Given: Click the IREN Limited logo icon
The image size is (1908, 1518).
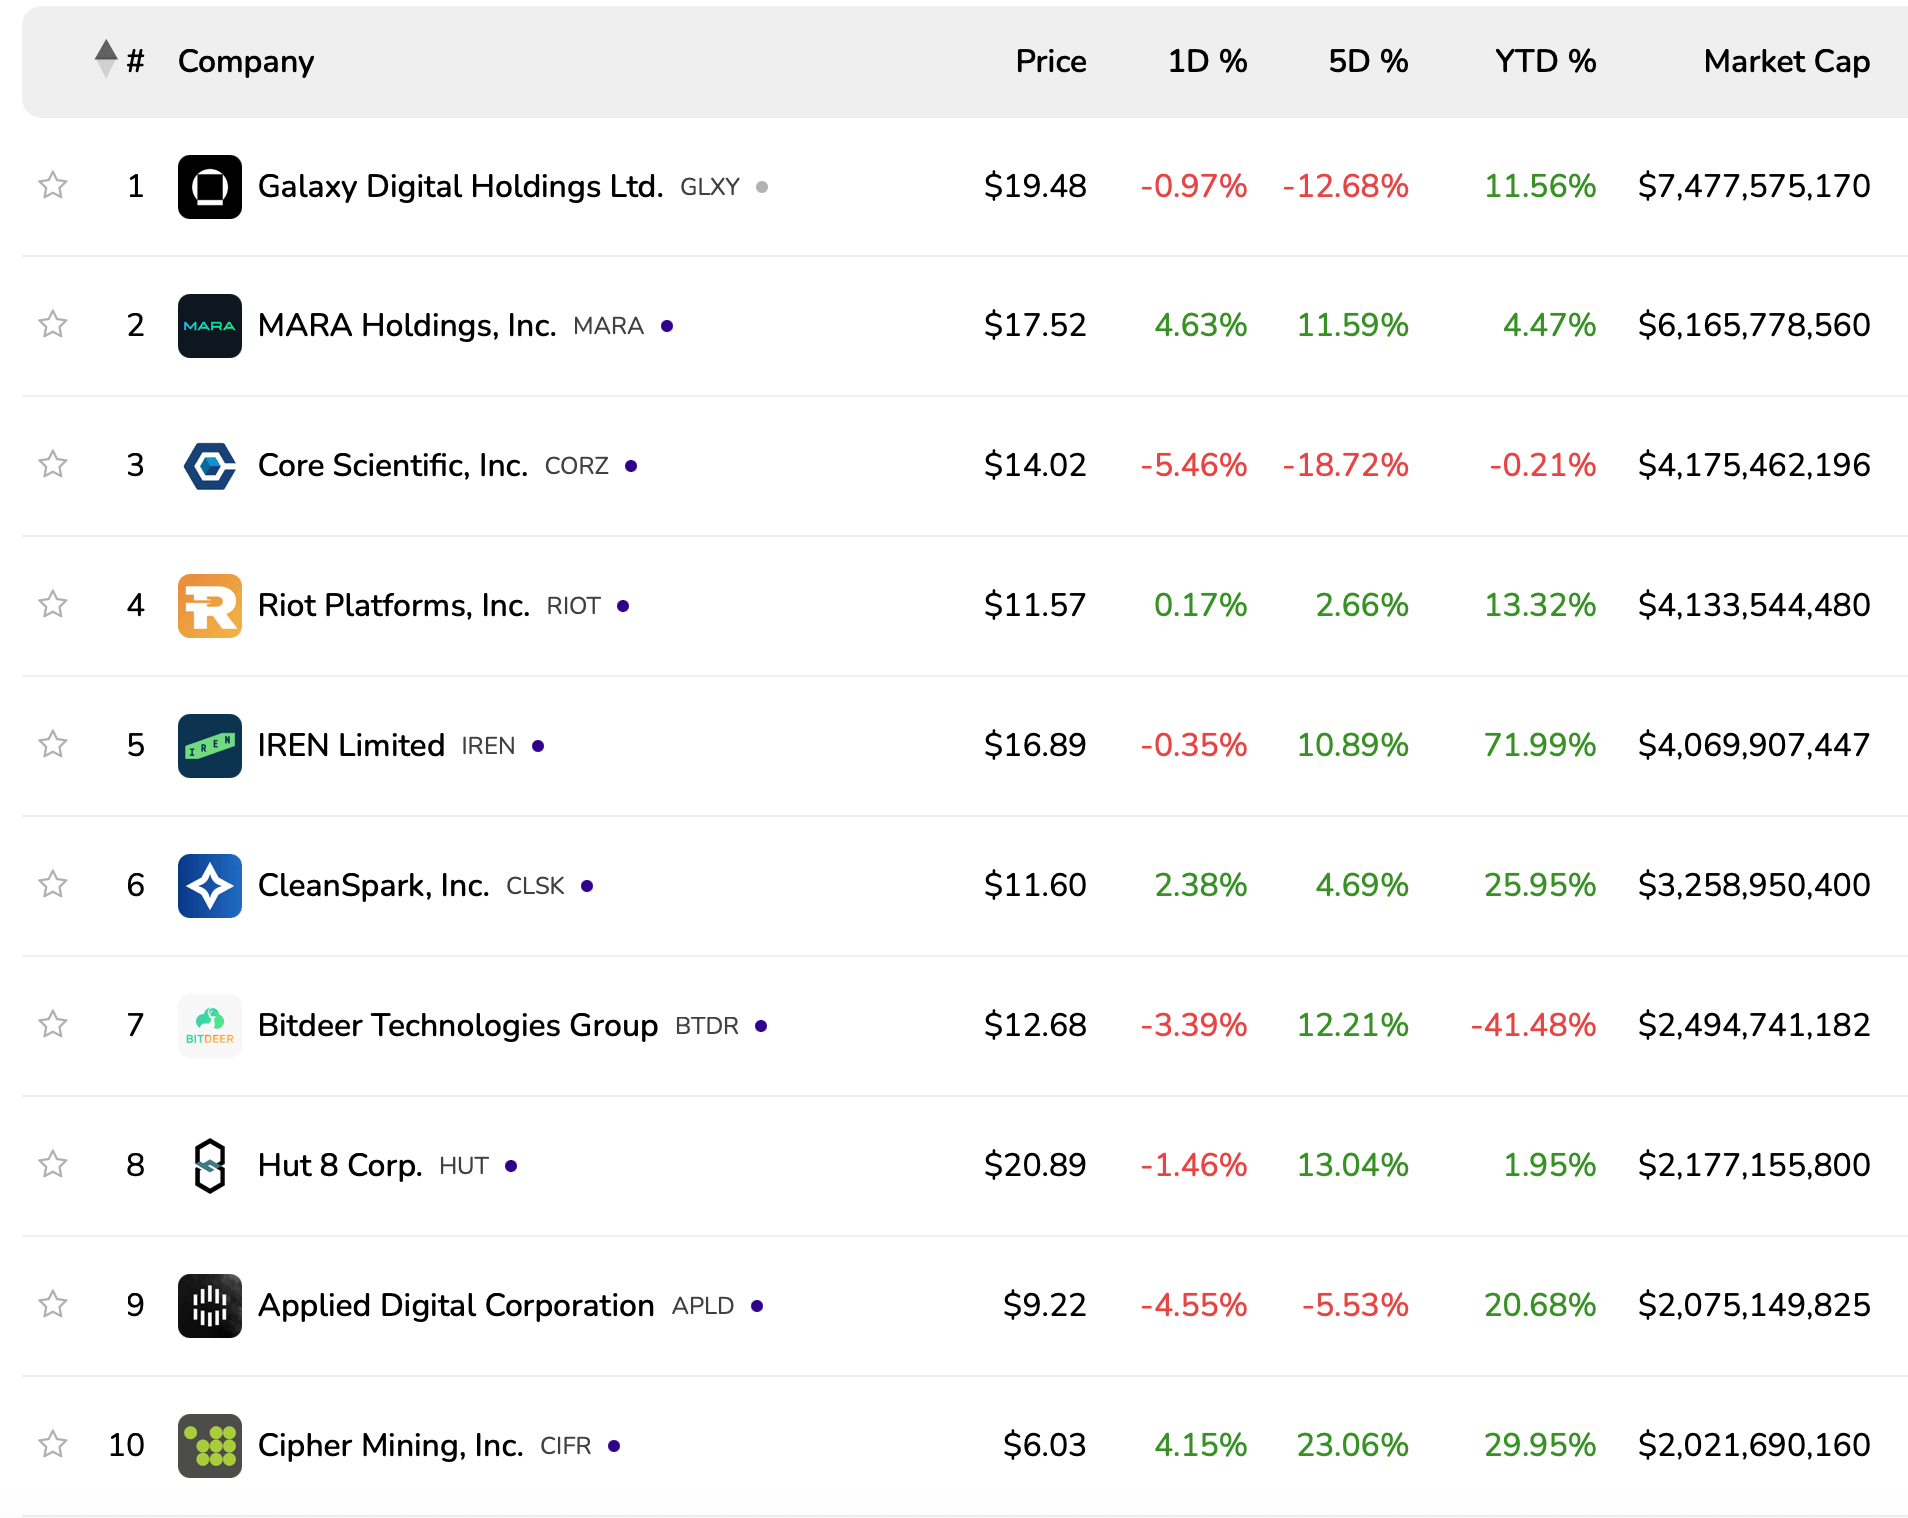Looking at the screenshot, I should pos(209,746).
